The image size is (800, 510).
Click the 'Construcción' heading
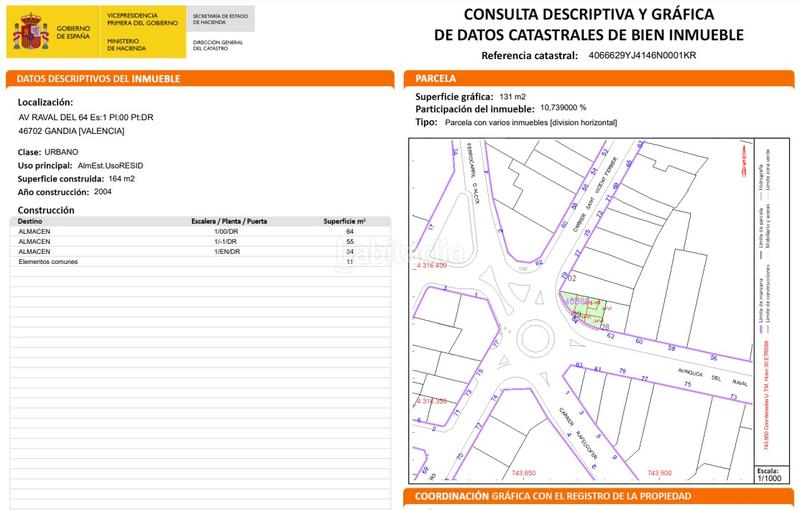[x=46, y=210]
